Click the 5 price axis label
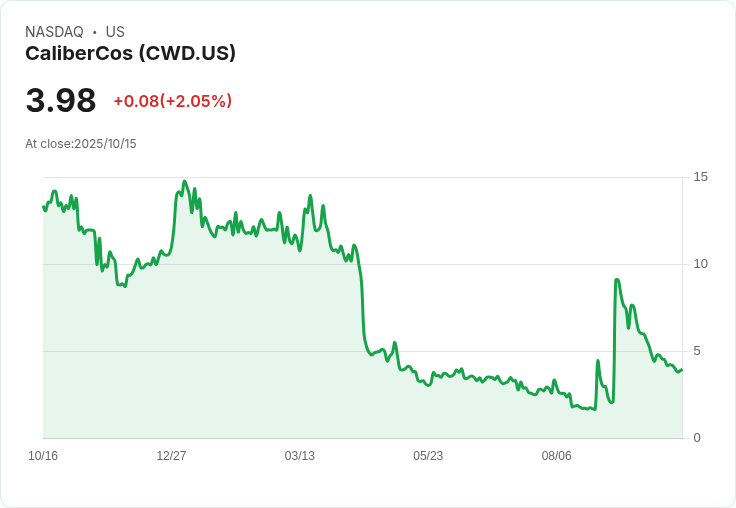 point(697,351)
